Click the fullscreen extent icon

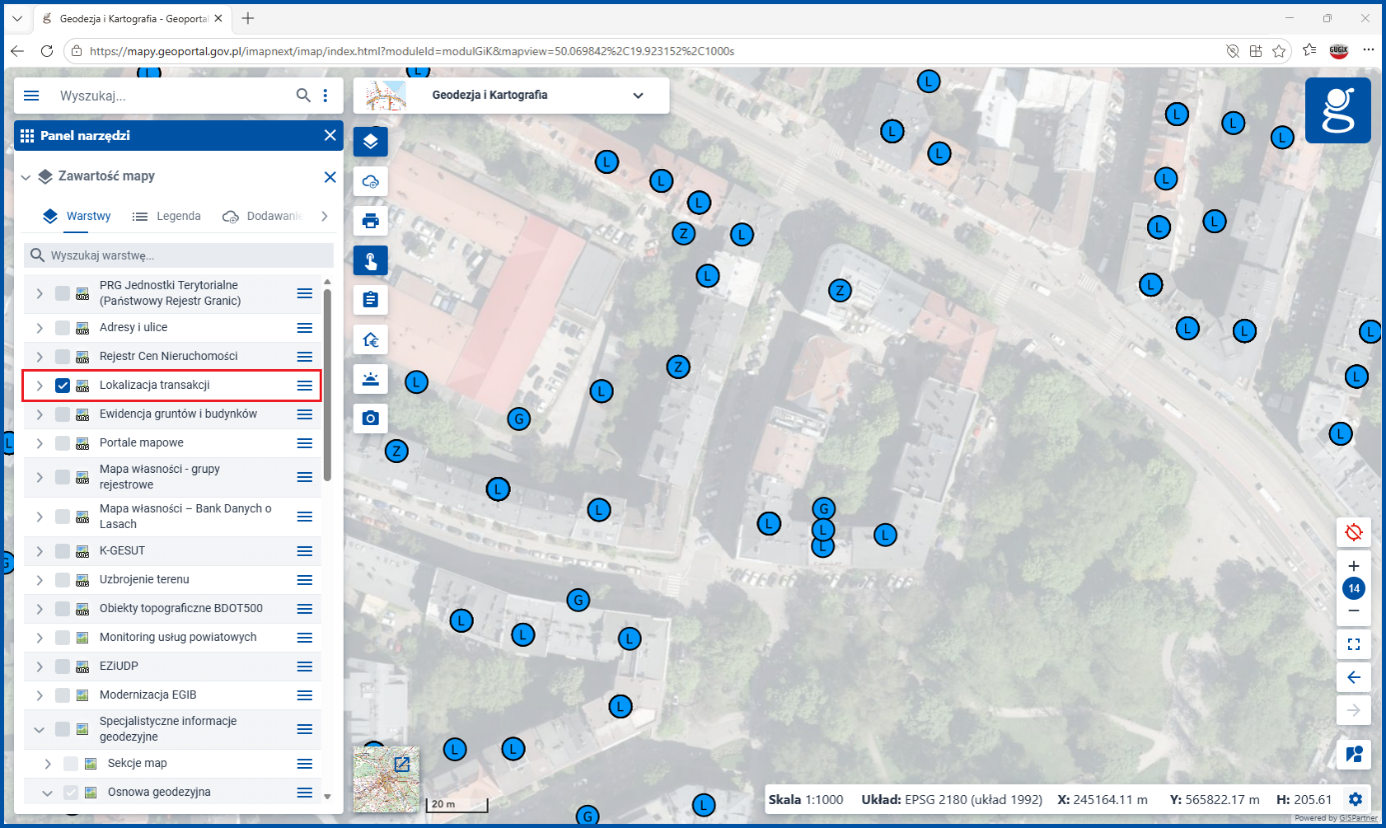[x=1354, y=643]
